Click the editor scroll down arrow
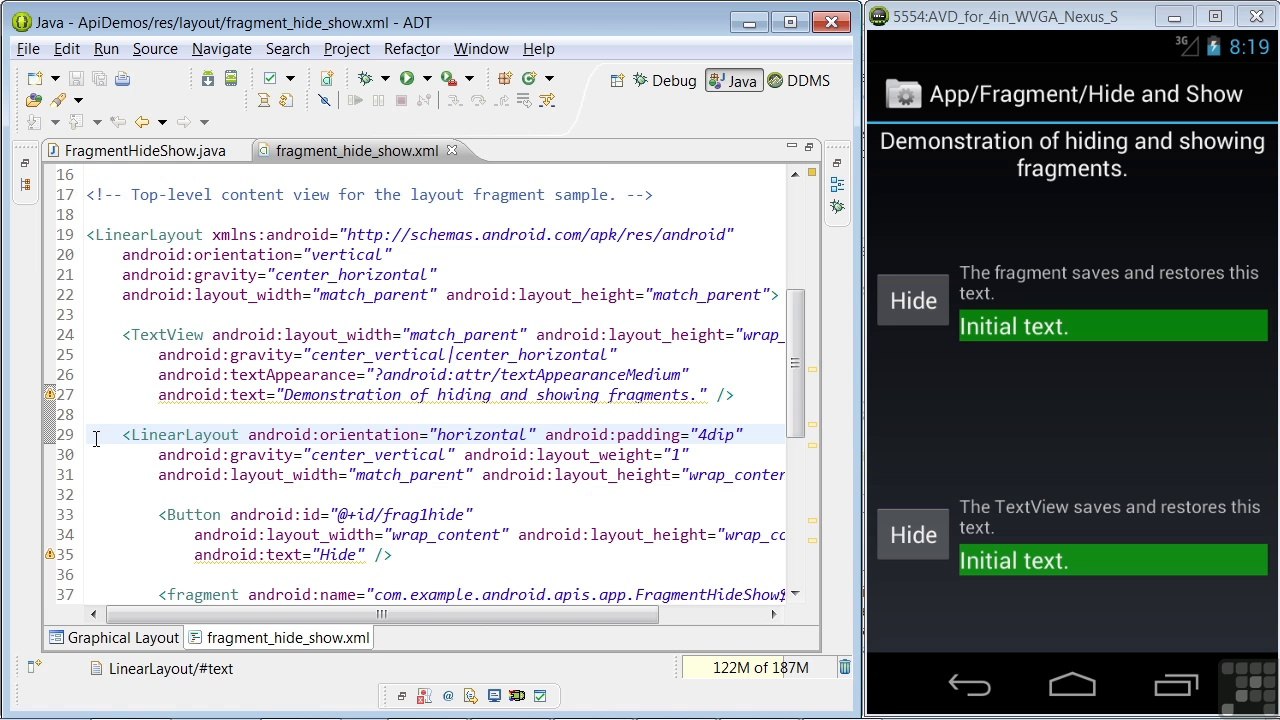Image resolution: width=1280 pixels, height=720 pixels. [795, 594]
